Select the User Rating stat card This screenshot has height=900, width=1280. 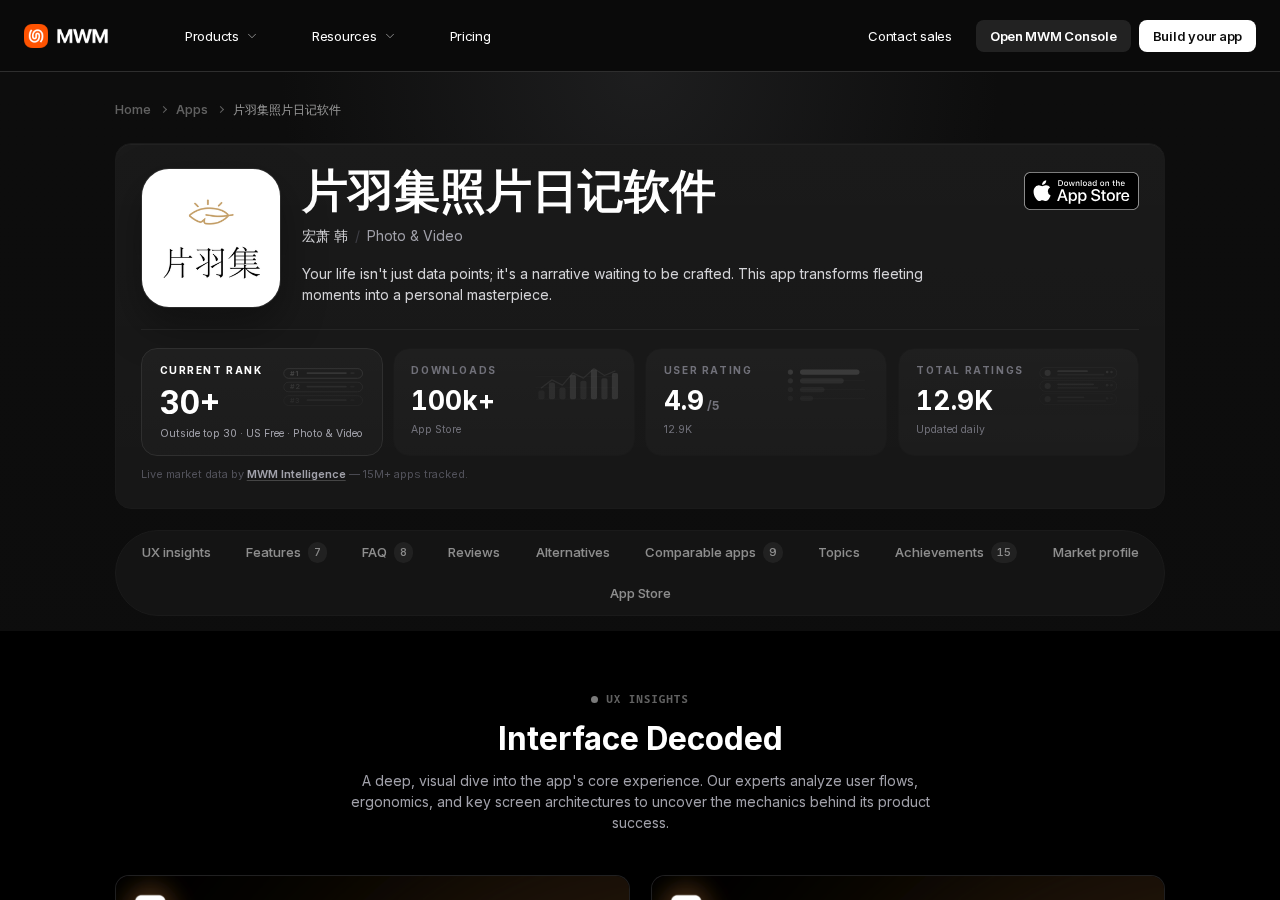[x=766, y=402]
